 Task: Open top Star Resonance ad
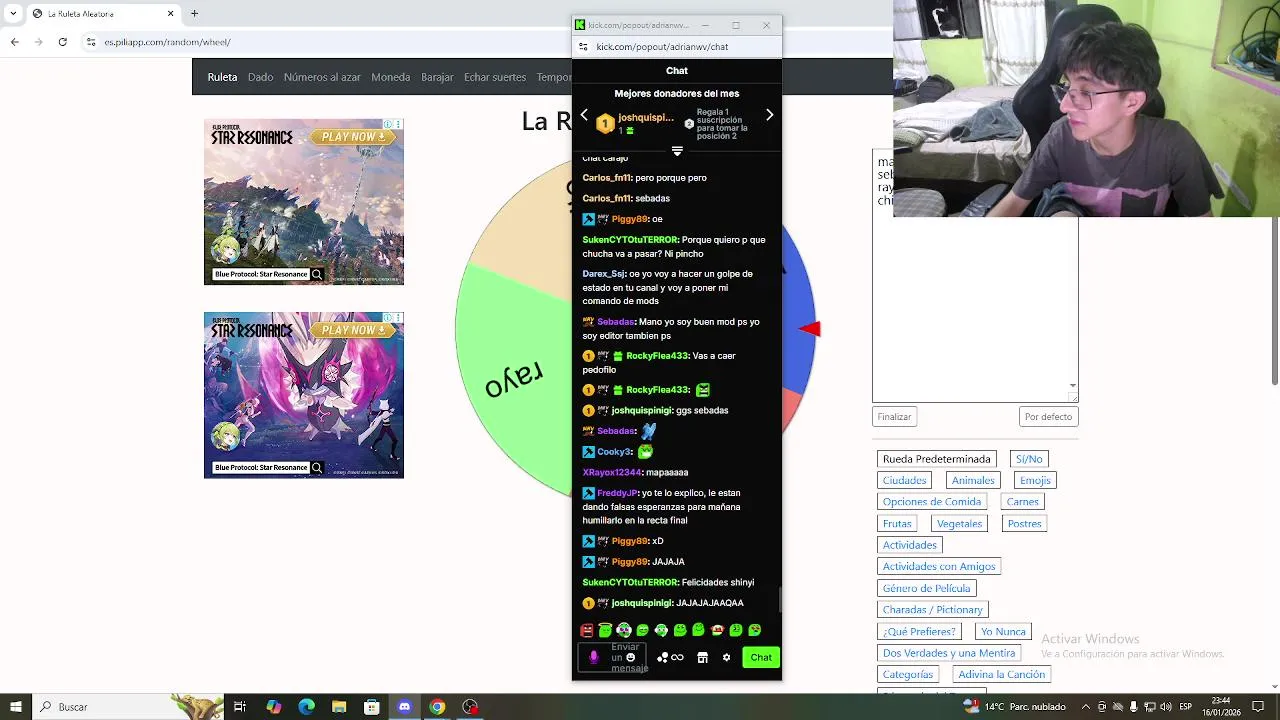click(x=304, y=202)
